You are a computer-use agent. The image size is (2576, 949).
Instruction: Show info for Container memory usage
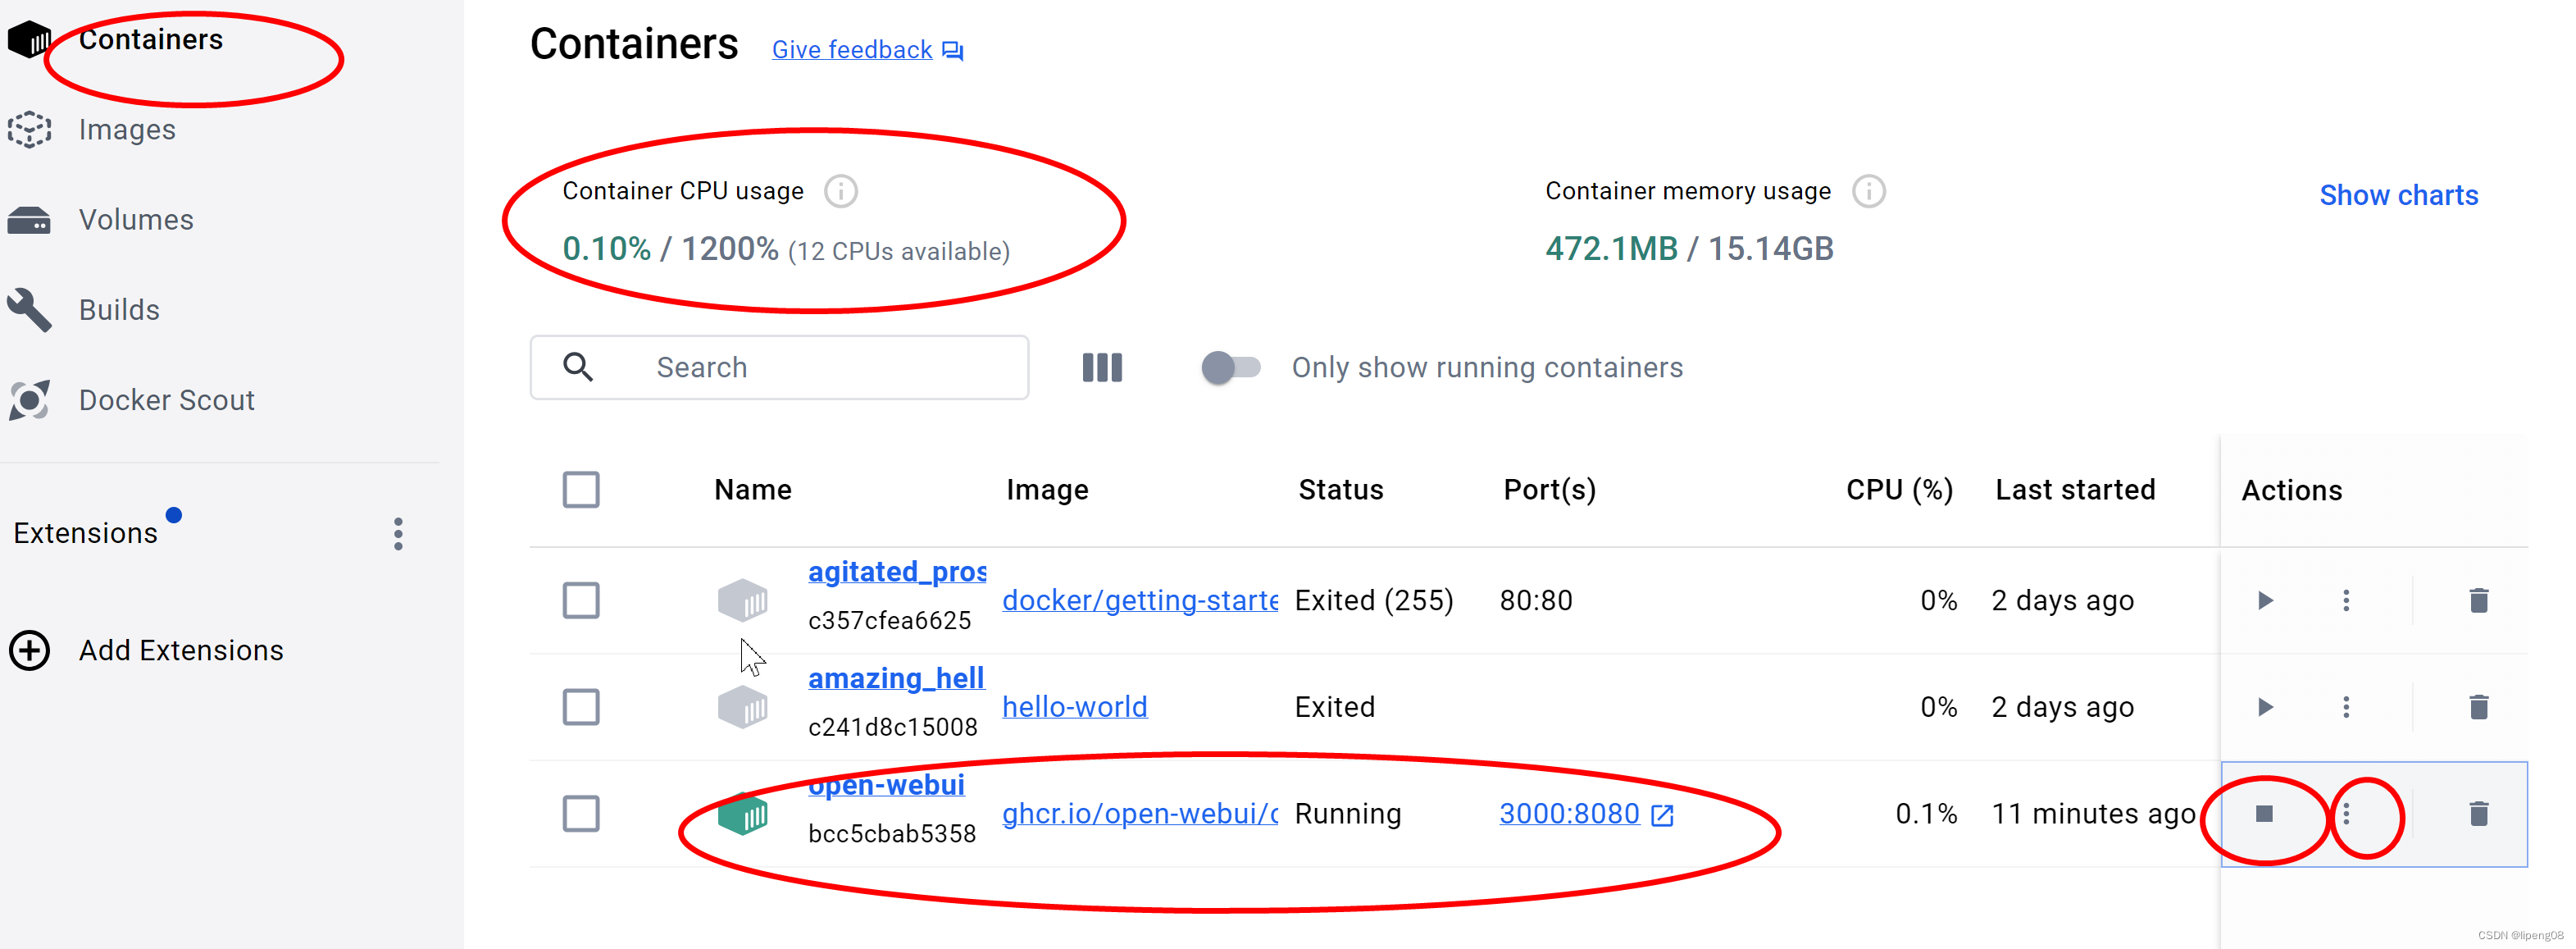(1869, 191)
